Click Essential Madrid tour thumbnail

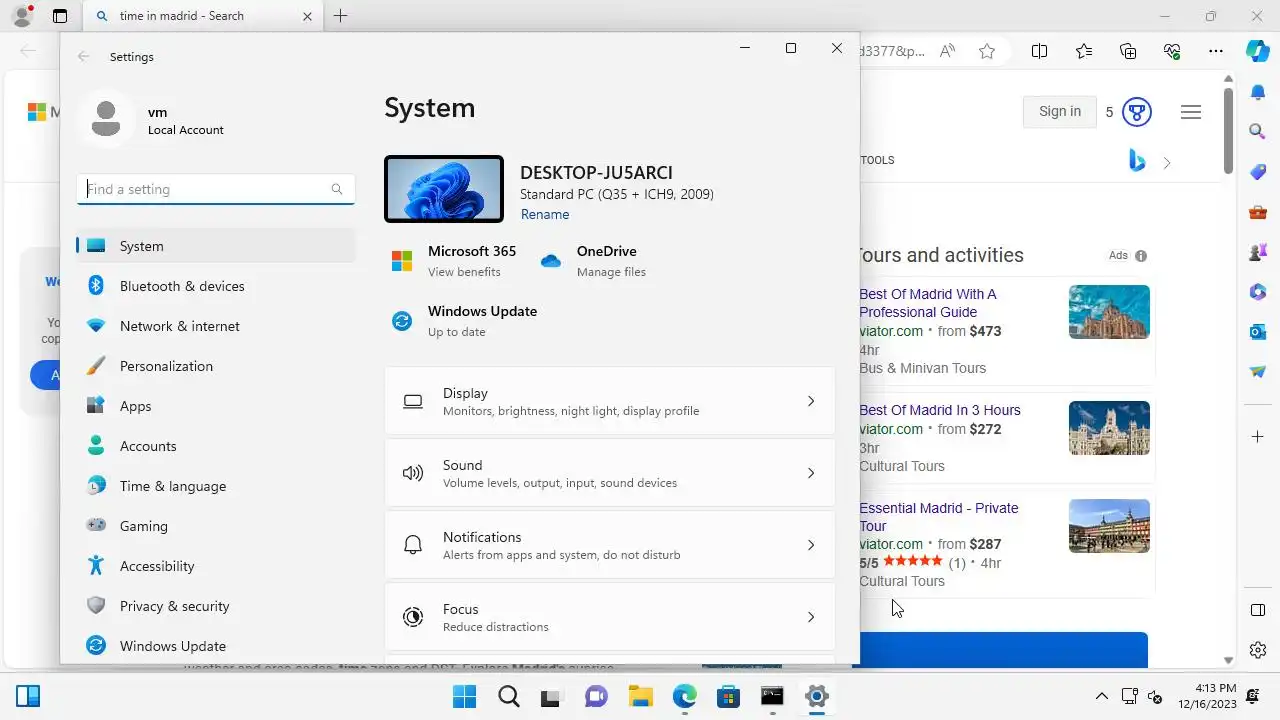click(1109, 526)
